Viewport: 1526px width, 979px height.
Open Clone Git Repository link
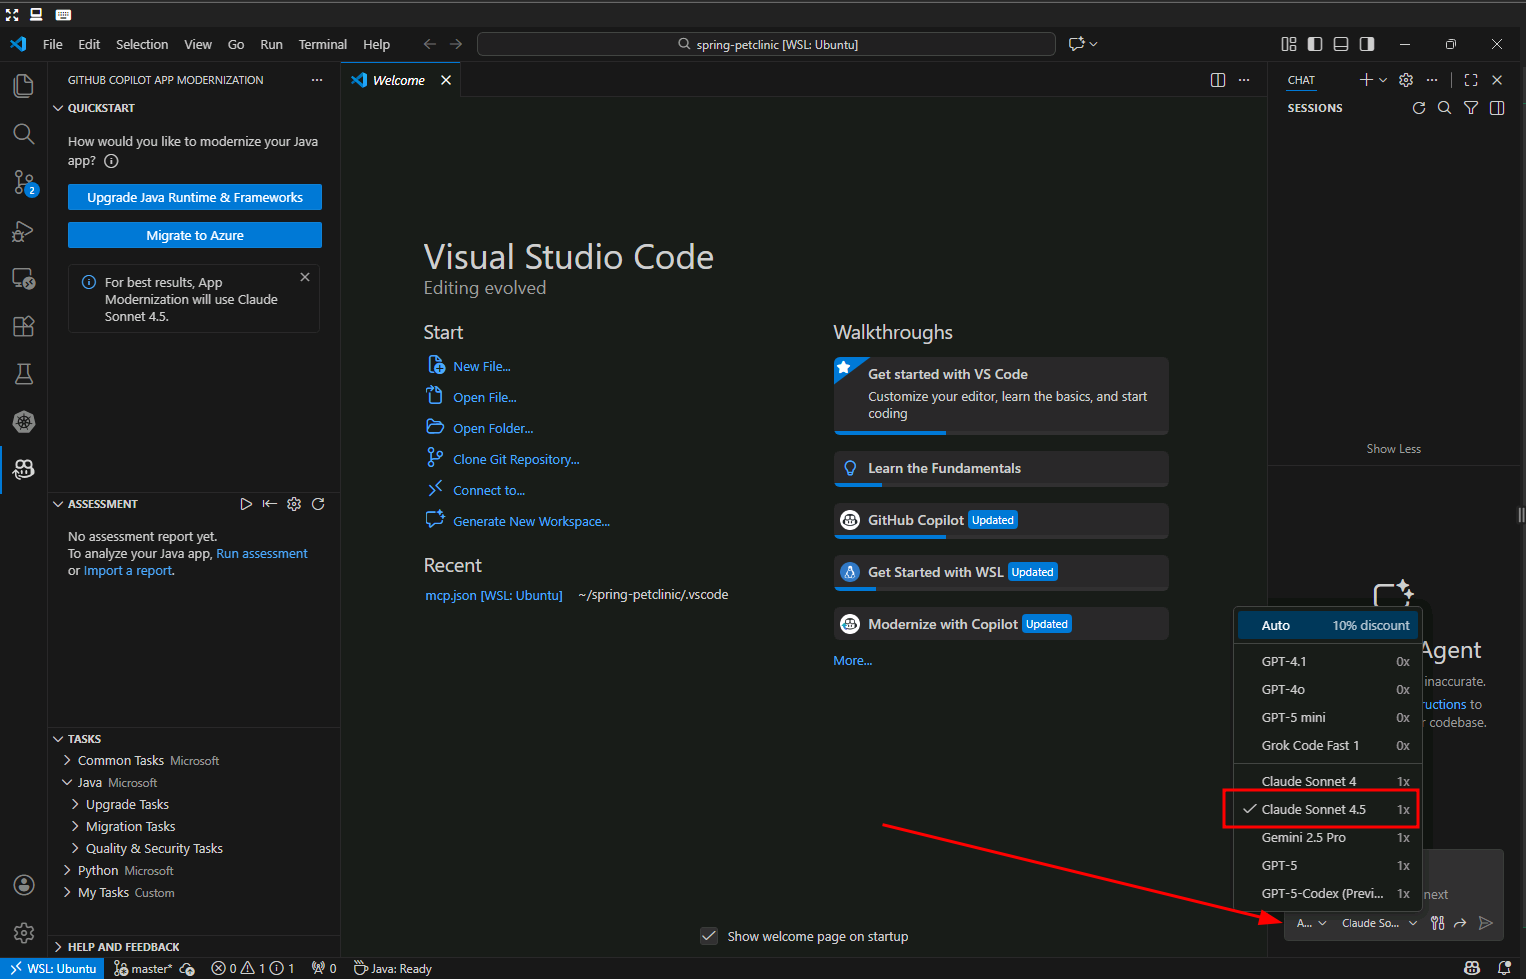coord(515,458)
